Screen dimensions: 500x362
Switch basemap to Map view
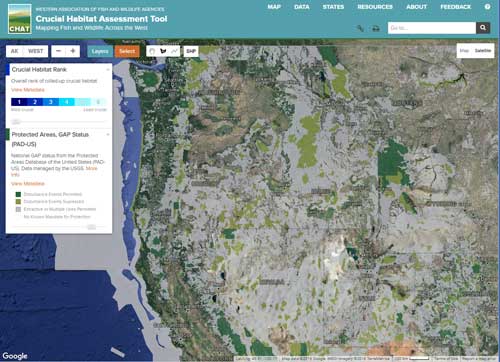click(x=464, y=51)
